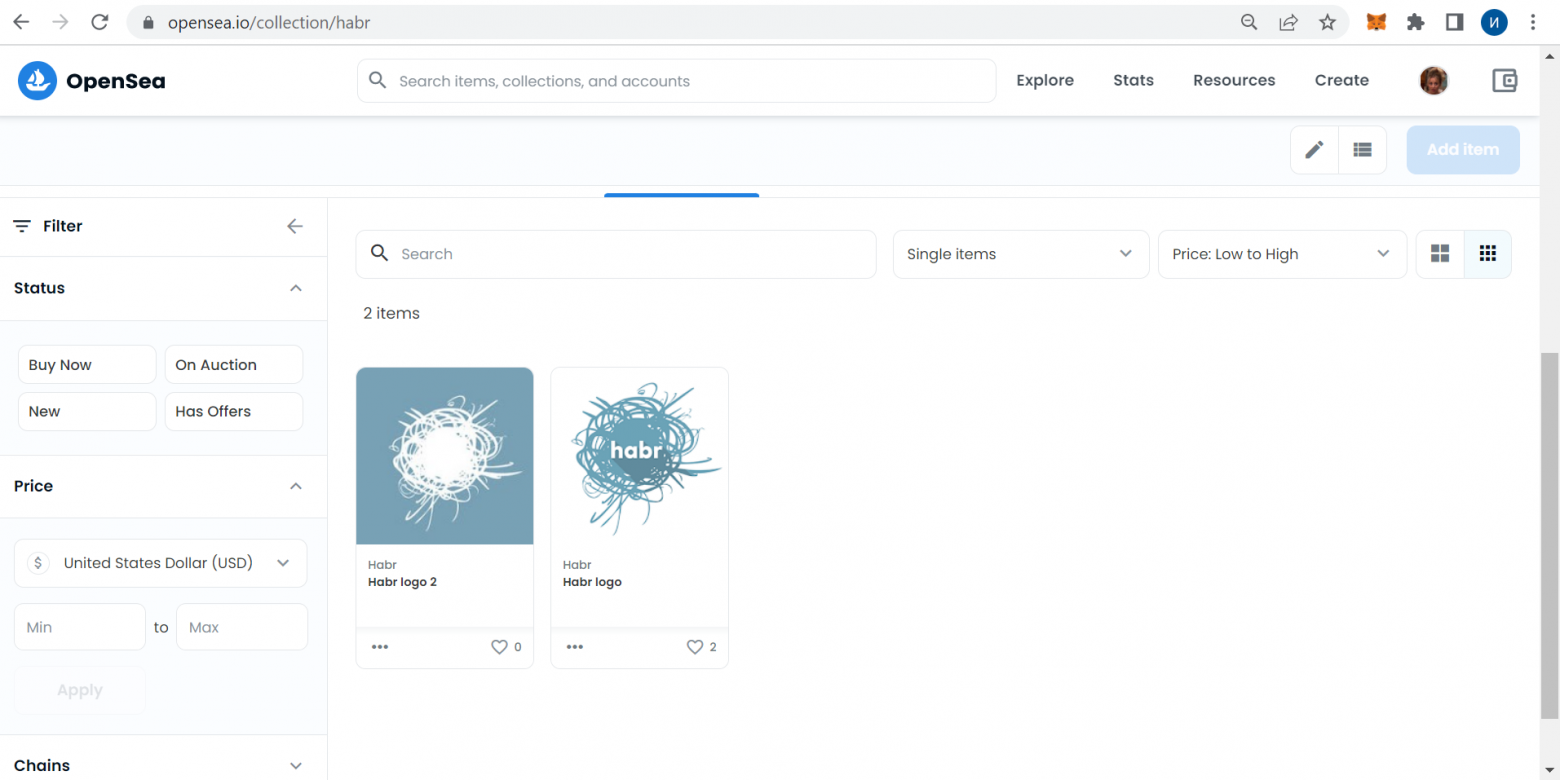Open the United States Dollar currency dropdown
This screenshot has width=1560, height=780.
click(161, 563)
